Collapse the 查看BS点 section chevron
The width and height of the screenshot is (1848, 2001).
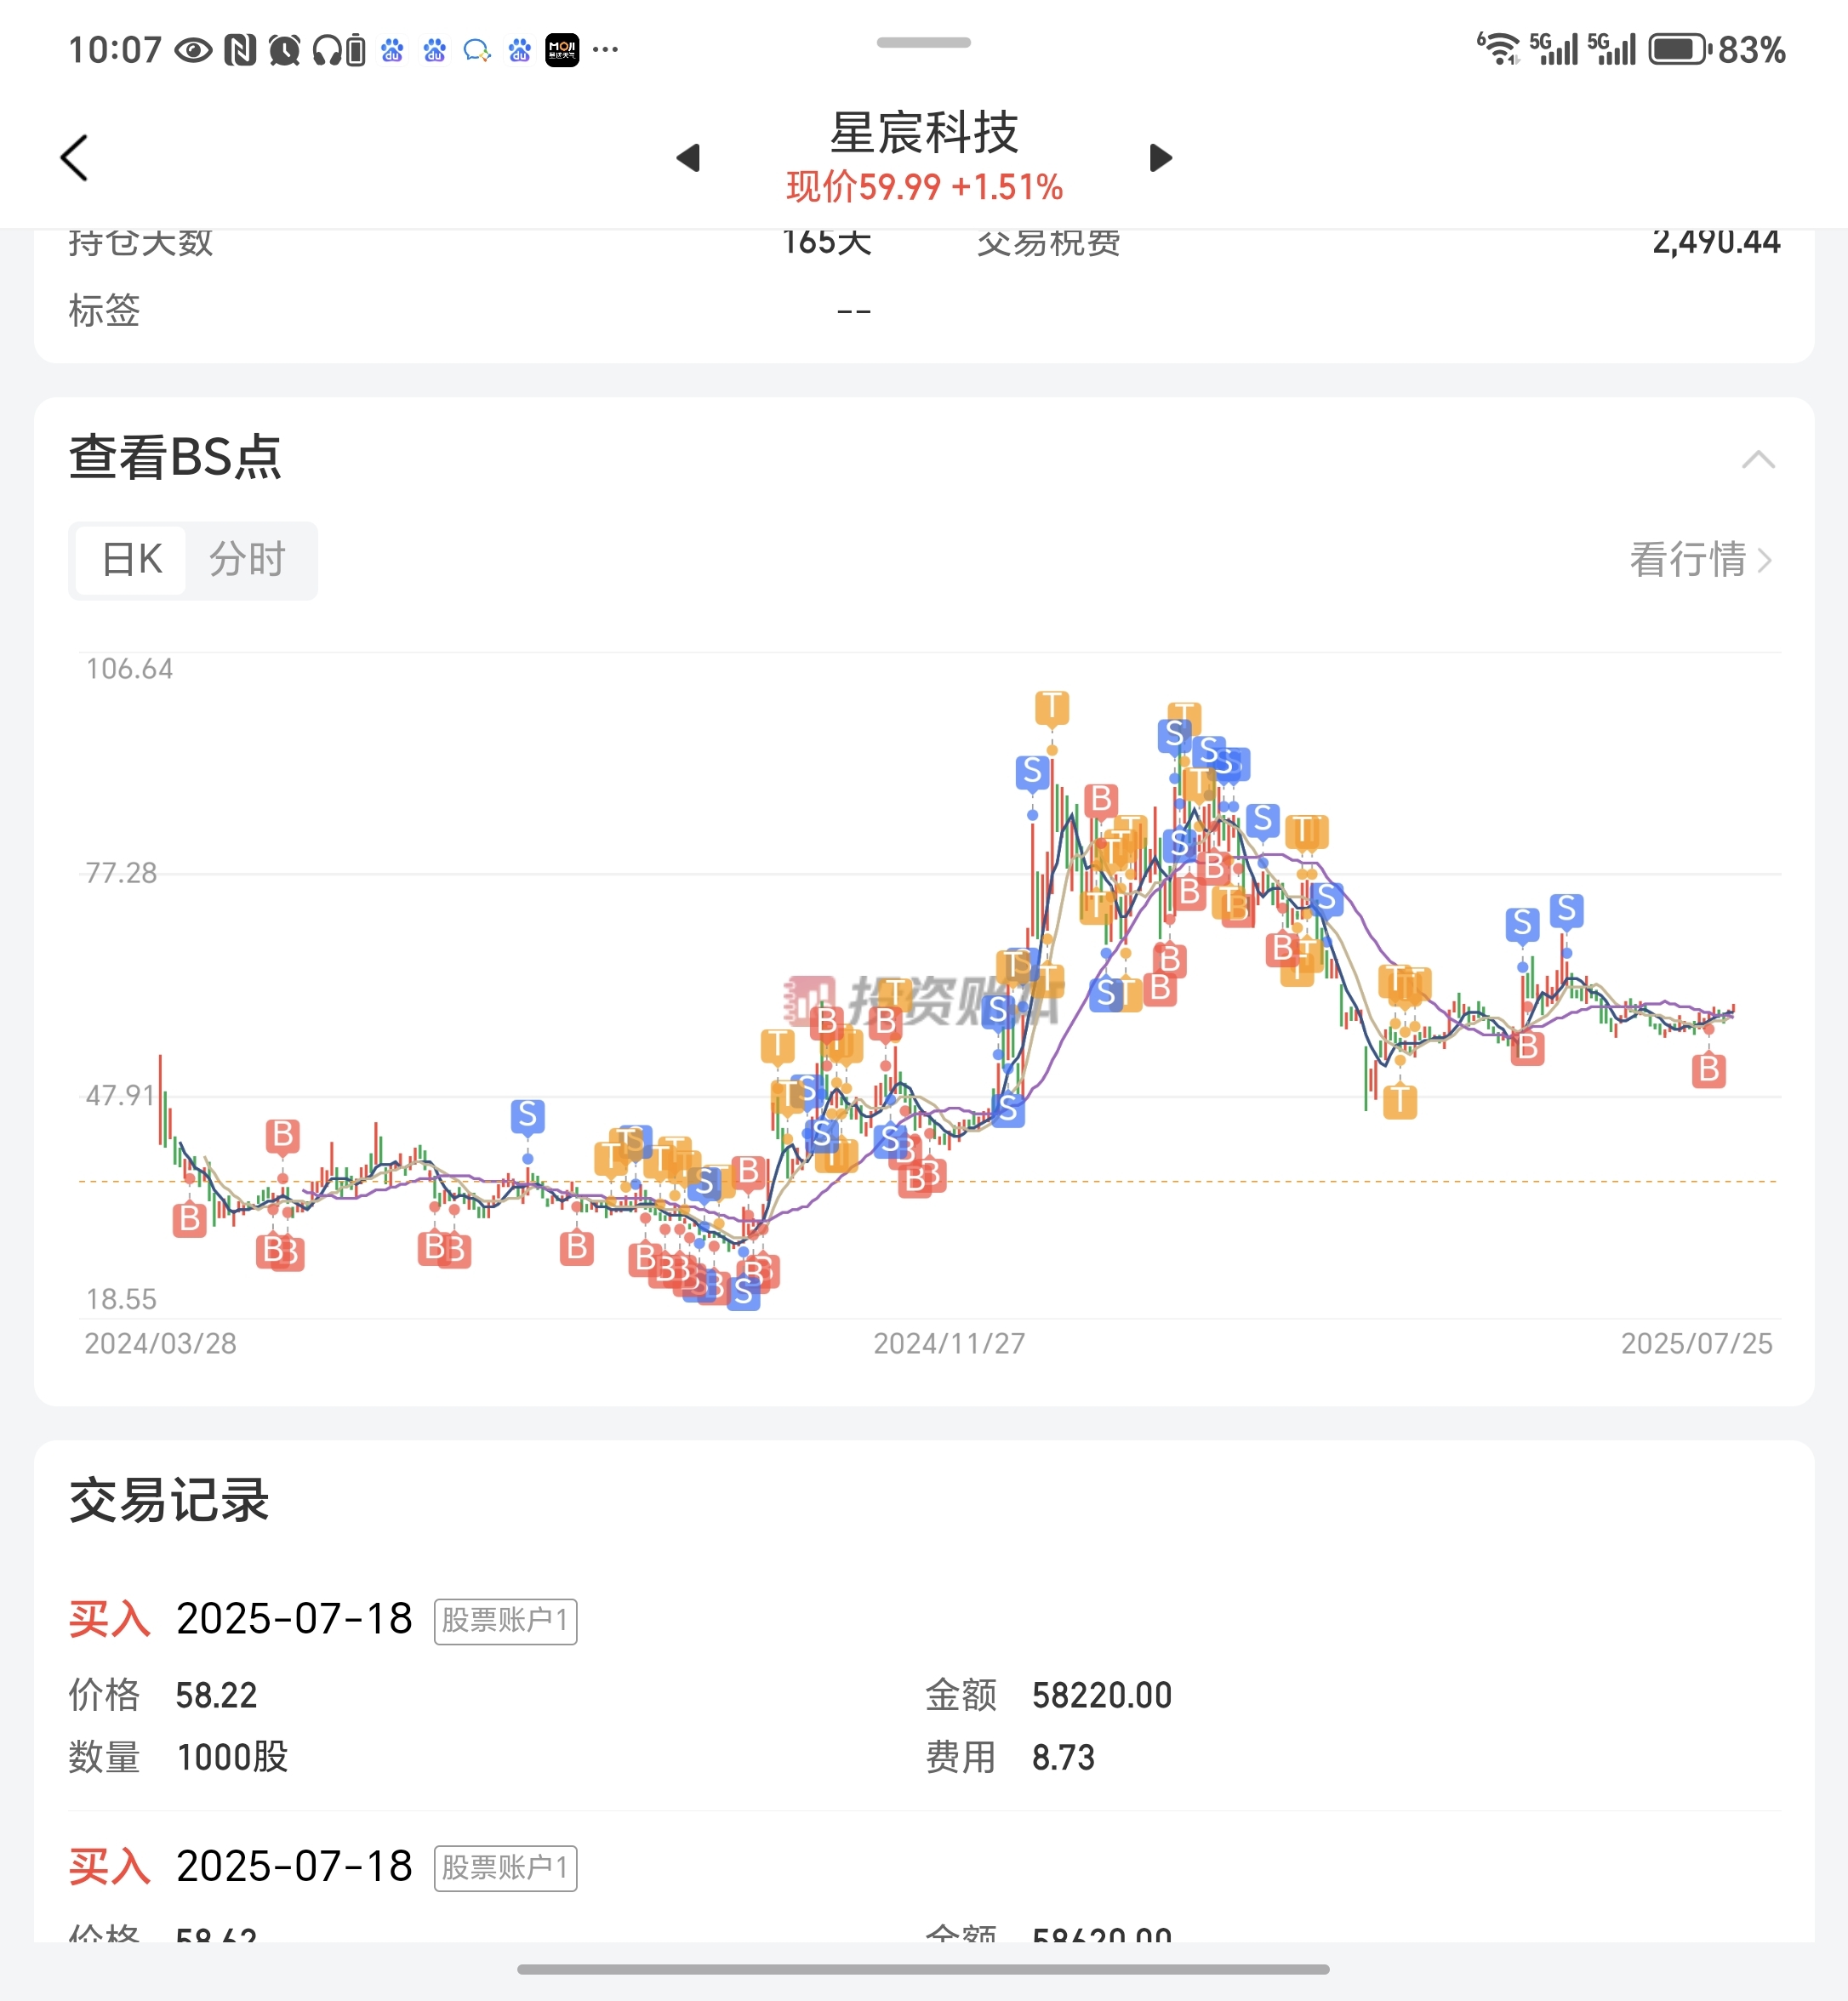click(x=1758, y=460)
